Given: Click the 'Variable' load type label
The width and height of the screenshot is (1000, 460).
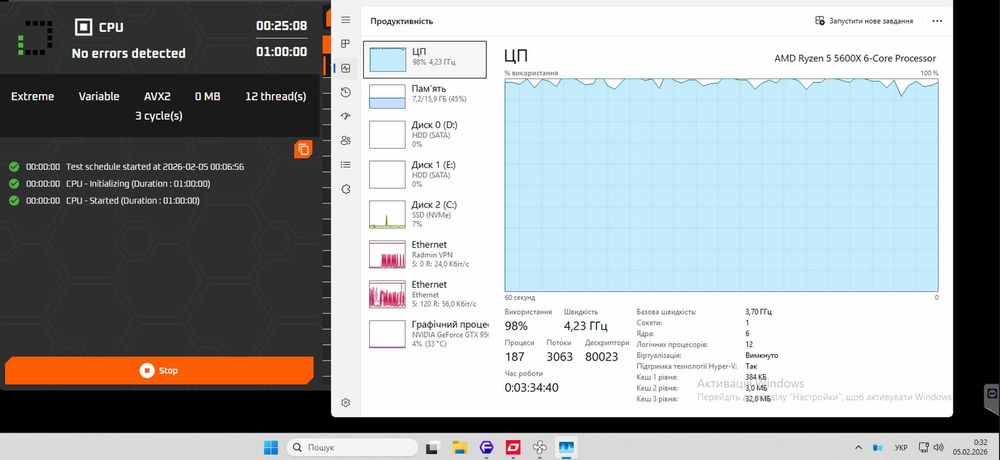Looking at the screenshot, I should point(99,96).
